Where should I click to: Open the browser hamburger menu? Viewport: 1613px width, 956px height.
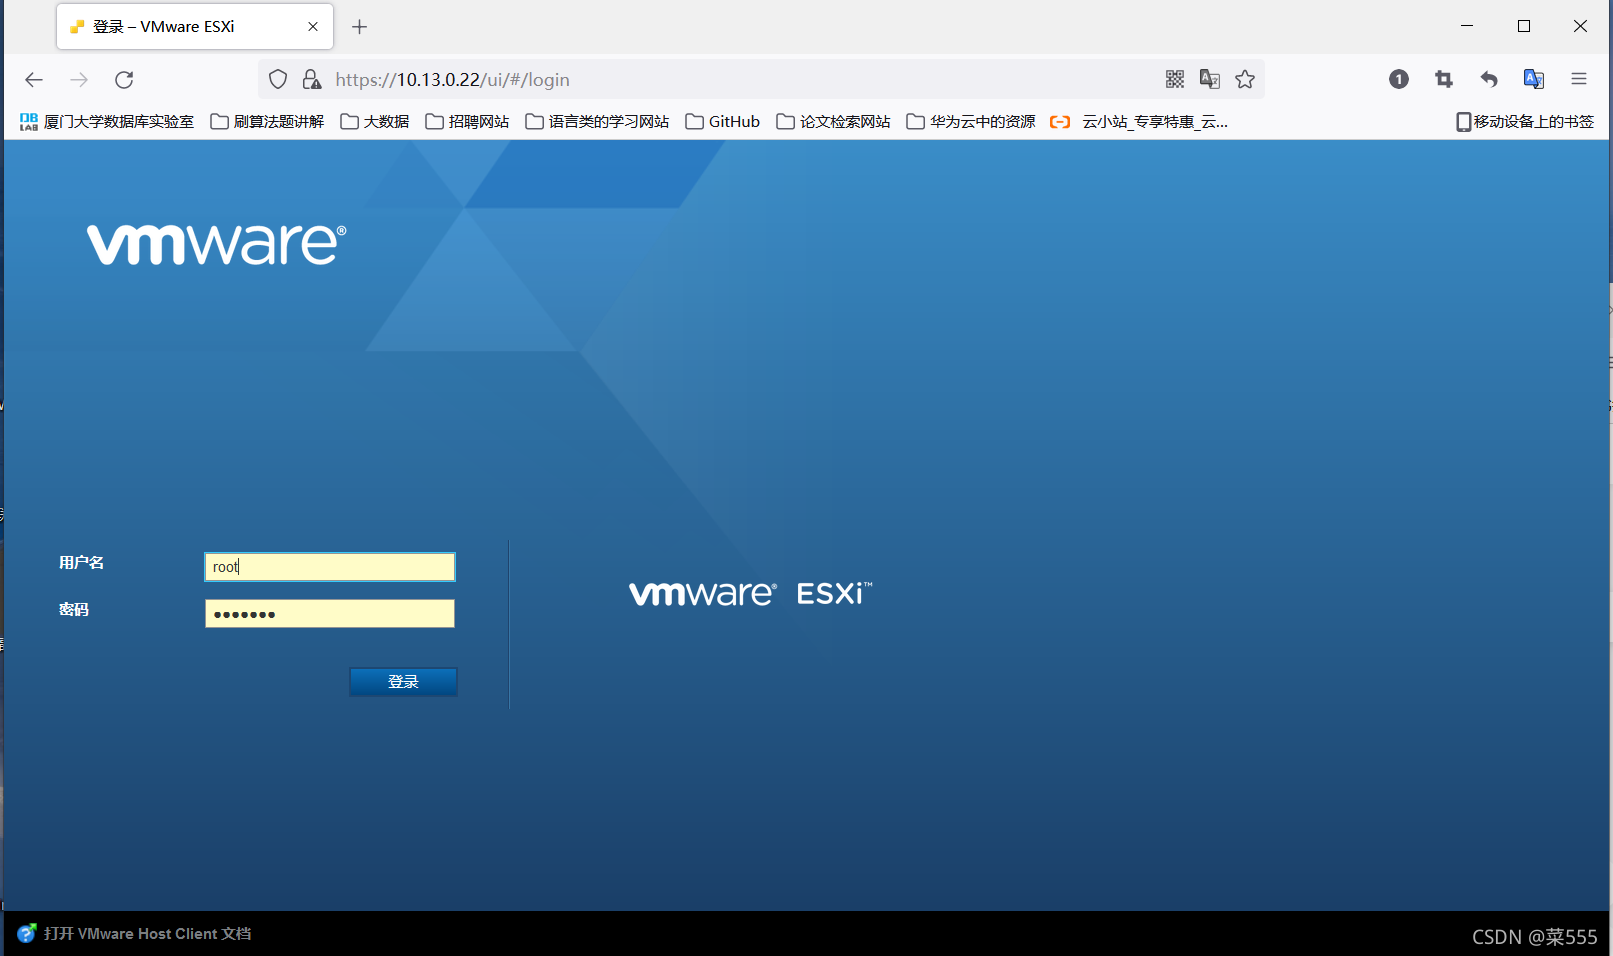[1579, 79]
